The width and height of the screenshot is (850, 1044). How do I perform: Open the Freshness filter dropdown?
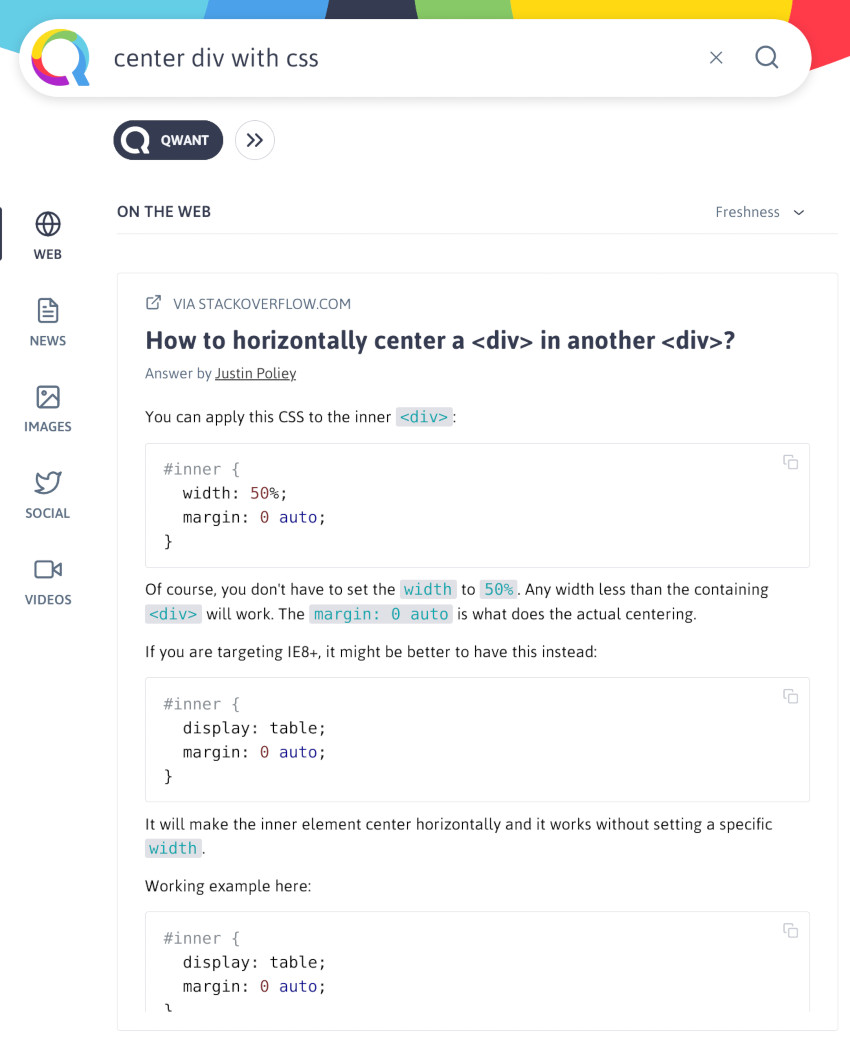[x=759, y=212]
